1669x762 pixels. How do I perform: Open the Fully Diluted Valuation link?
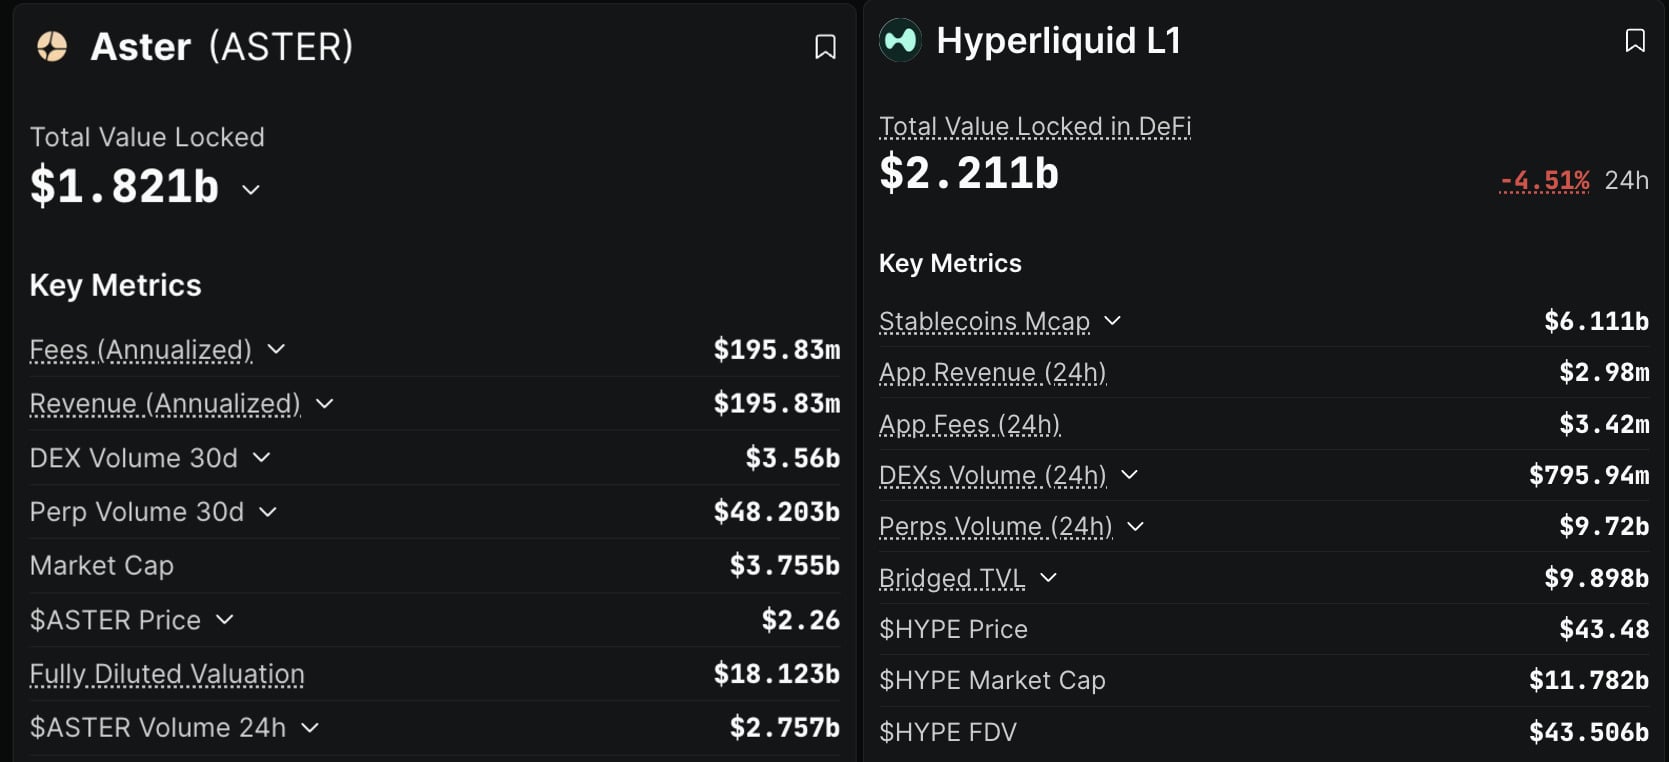pos(166,674)
